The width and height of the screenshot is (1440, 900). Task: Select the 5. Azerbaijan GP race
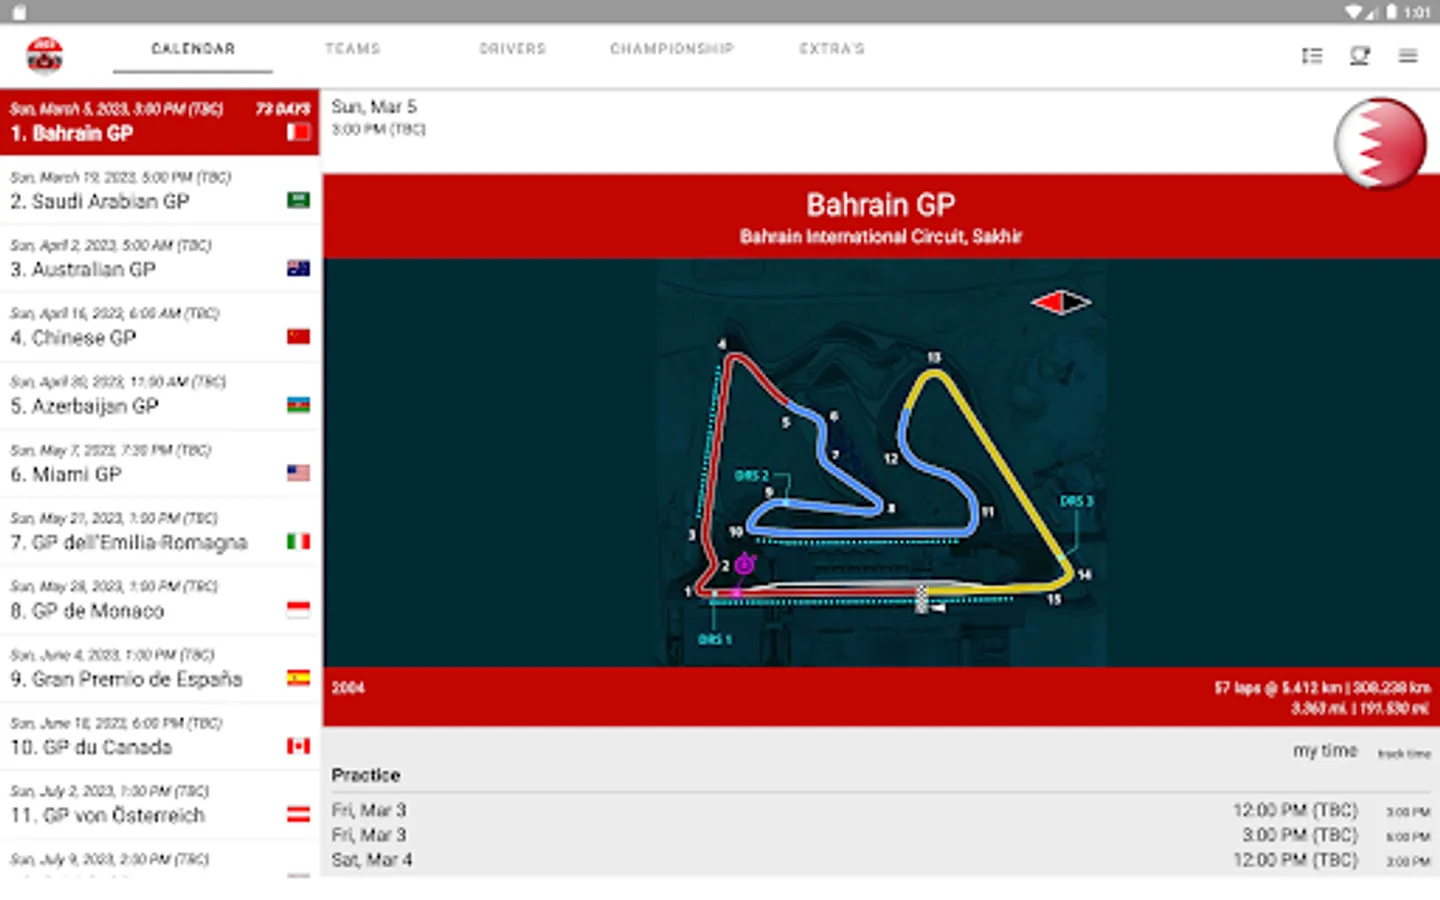[x=160, y=395]
